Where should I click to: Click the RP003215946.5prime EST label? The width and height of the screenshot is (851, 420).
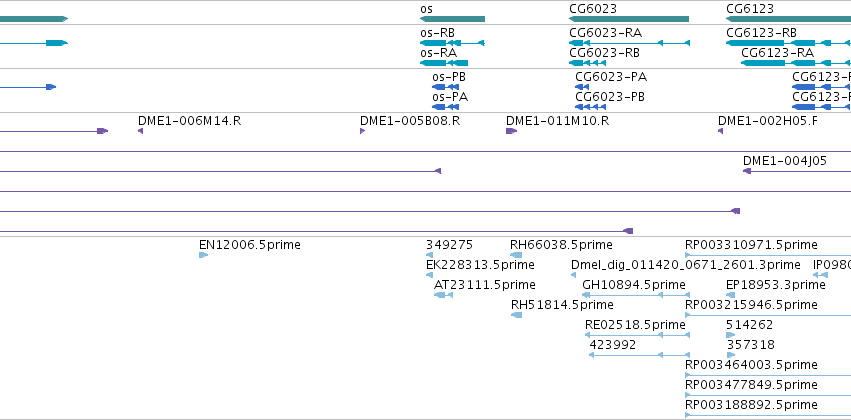click(751, 305)
